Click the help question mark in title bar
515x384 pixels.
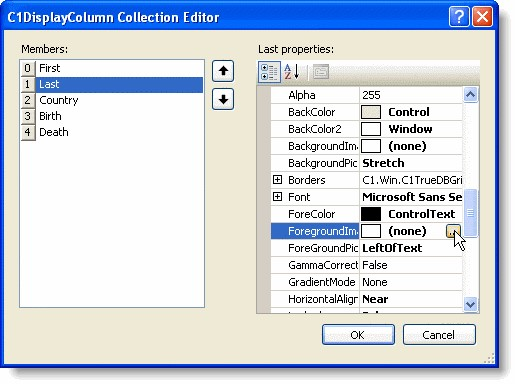click(x=459, y=16)
